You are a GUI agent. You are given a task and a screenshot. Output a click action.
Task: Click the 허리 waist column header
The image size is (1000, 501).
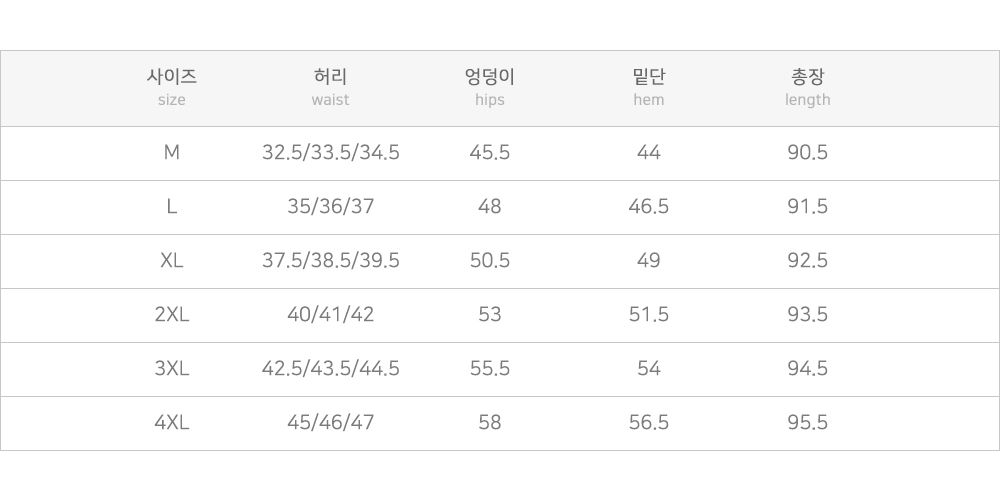[330, 87]
